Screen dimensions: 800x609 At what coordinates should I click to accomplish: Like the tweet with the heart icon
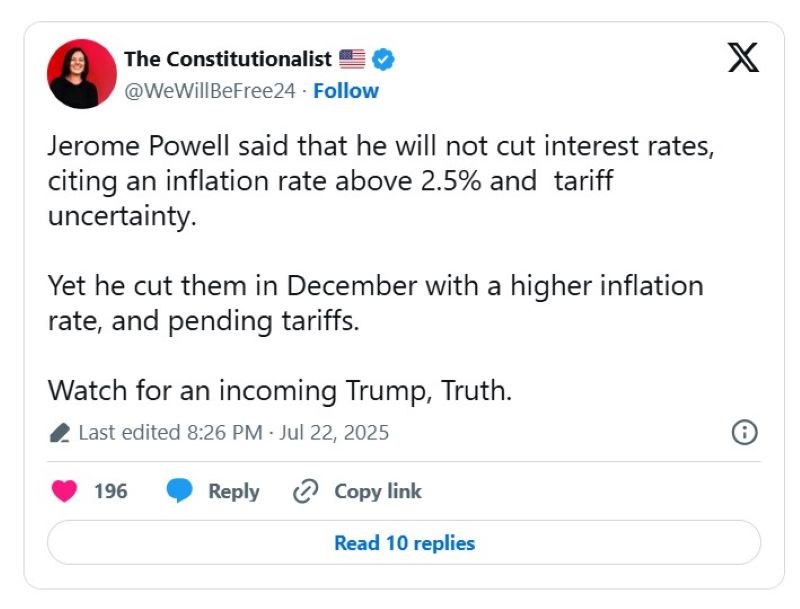pos(65,491)
